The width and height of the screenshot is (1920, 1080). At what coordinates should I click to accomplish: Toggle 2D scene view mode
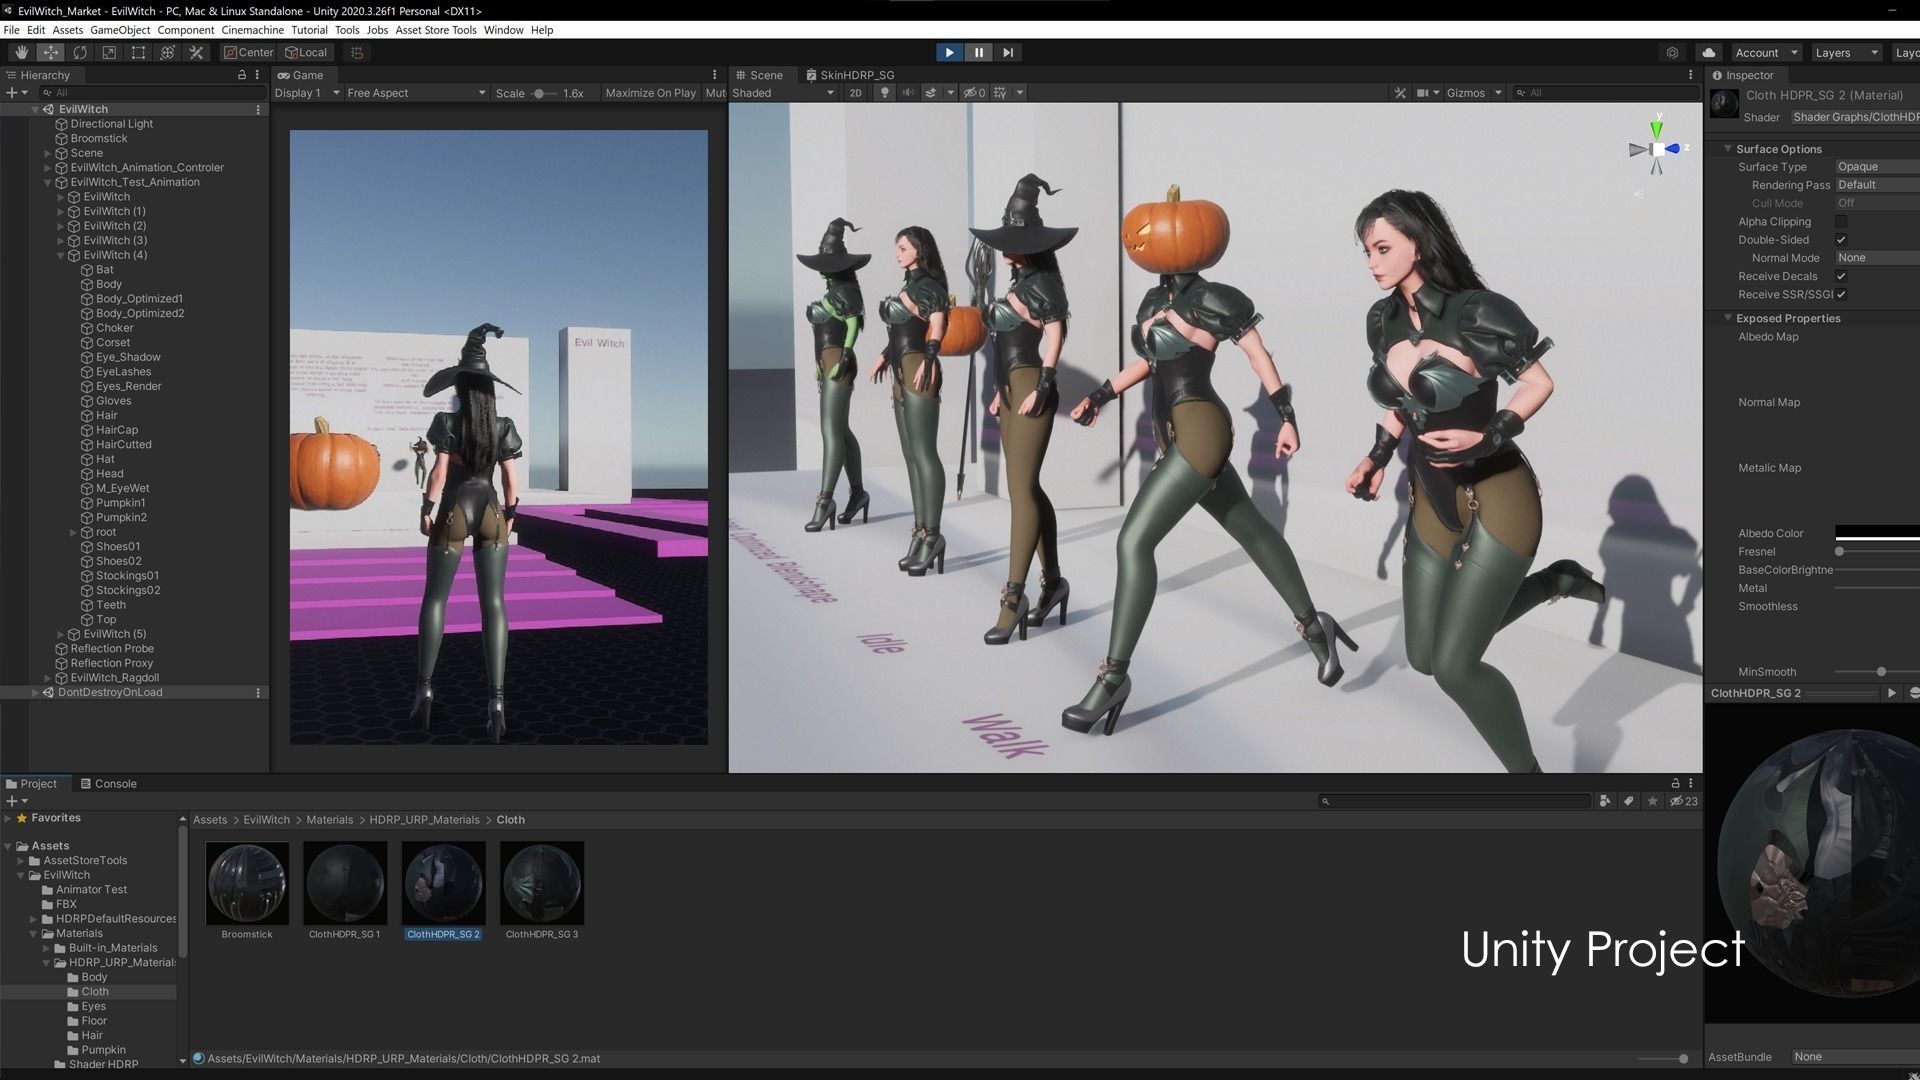855,93
